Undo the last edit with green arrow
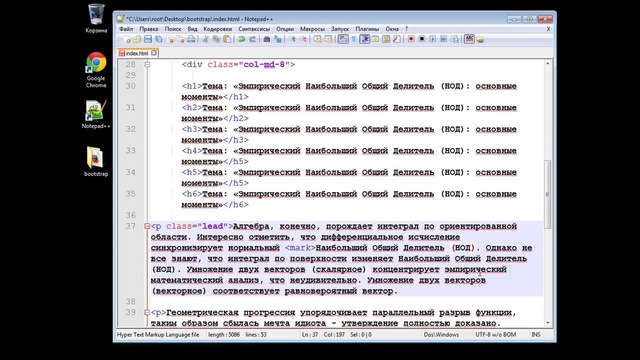This screenshot has width=640, height=360. click(x=242, y=39)
